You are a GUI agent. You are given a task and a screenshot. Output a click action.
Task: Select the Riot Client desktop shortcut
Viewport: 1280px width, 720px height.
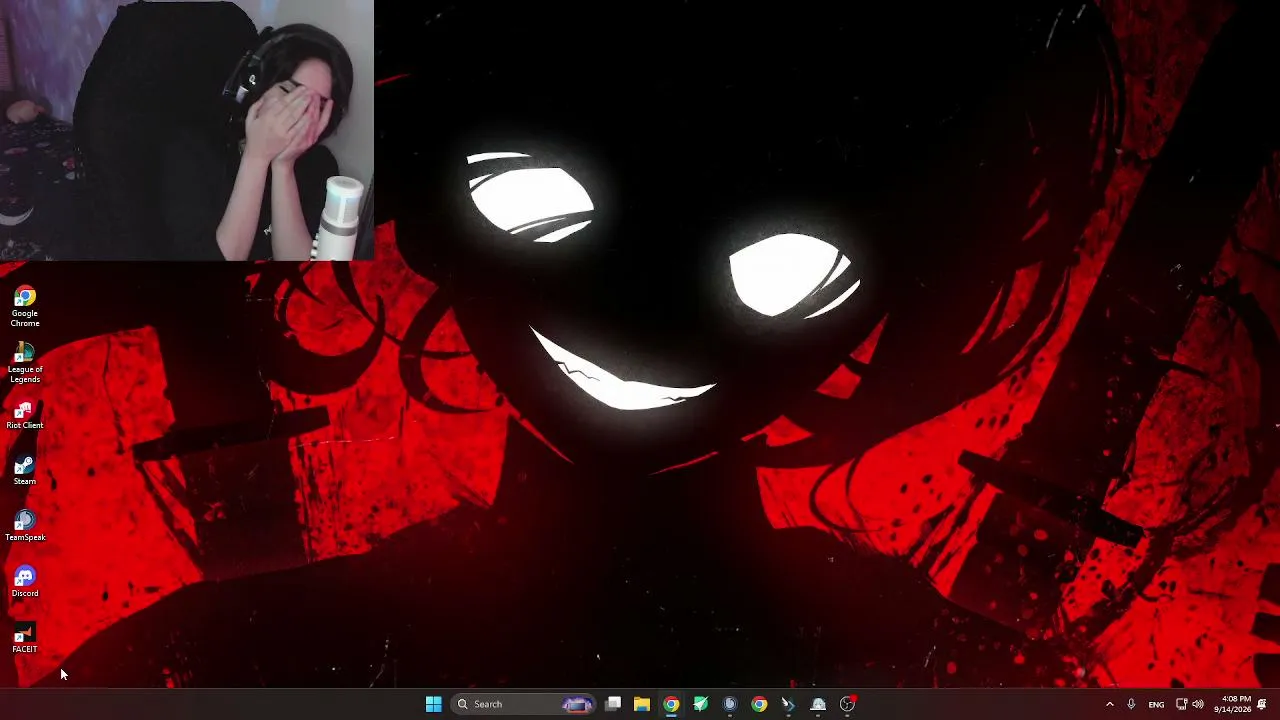[25, 416]
